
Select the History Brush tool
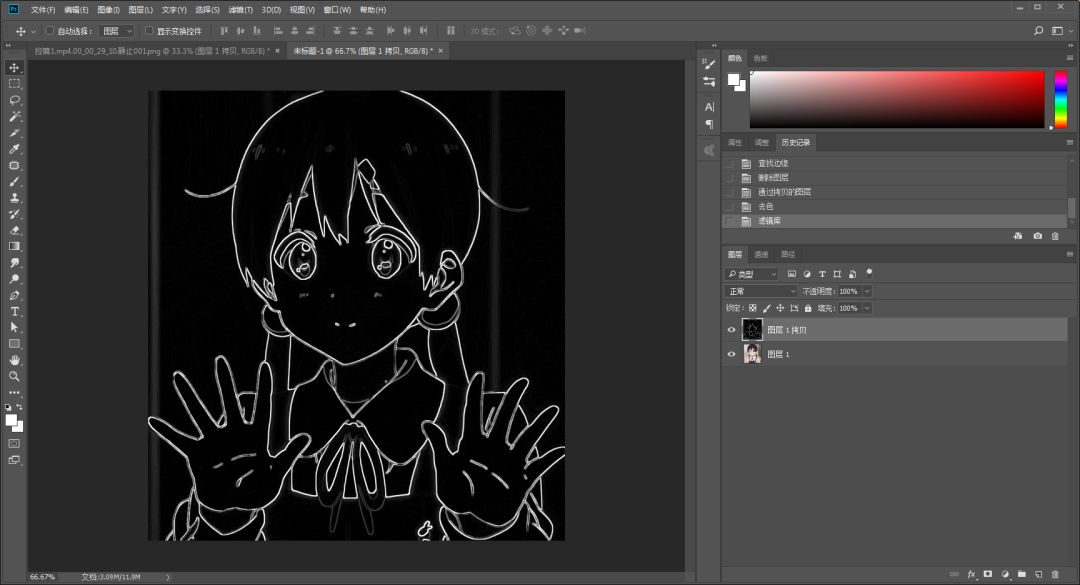click(x=14, y=214)
